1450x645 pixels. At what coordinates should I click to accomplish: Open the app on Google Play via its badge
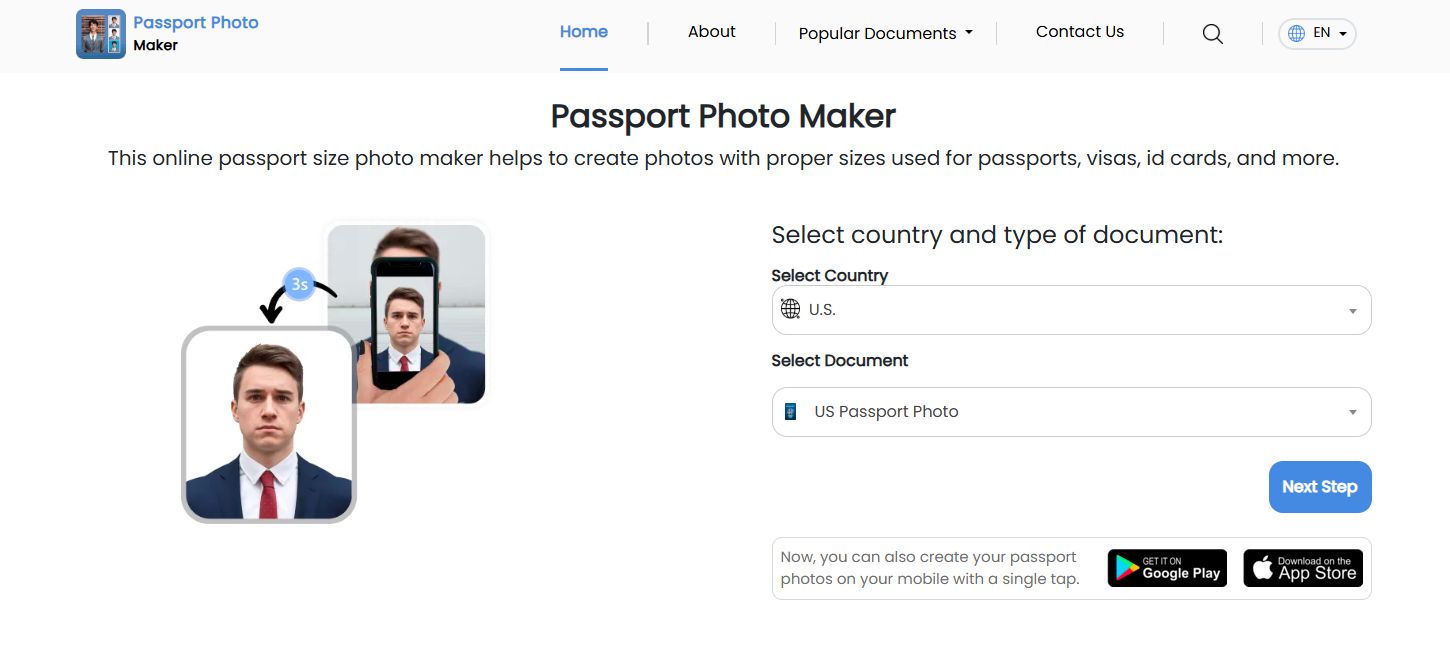pos(1166,568)
